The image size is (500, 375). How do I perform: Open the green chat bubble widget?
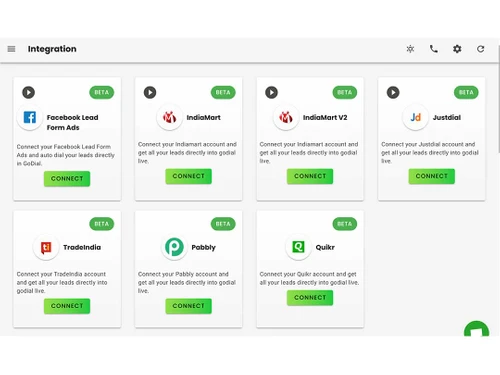pos(477,329)
